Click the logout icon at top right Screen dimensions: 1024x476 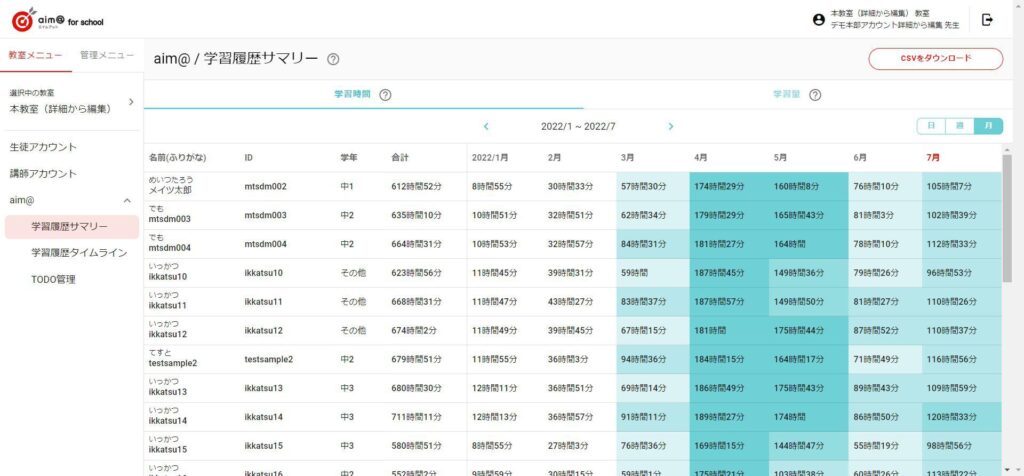988,19
